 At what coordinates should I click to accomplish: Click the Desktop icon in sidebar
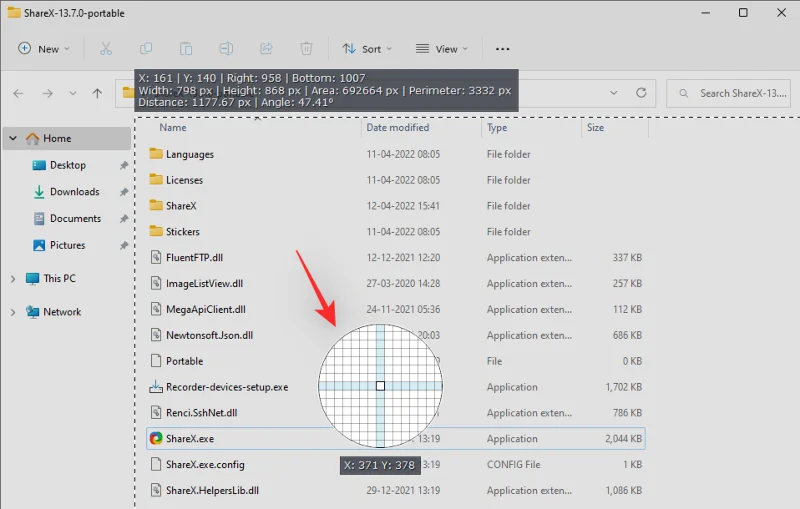click(x=39, y=165)
